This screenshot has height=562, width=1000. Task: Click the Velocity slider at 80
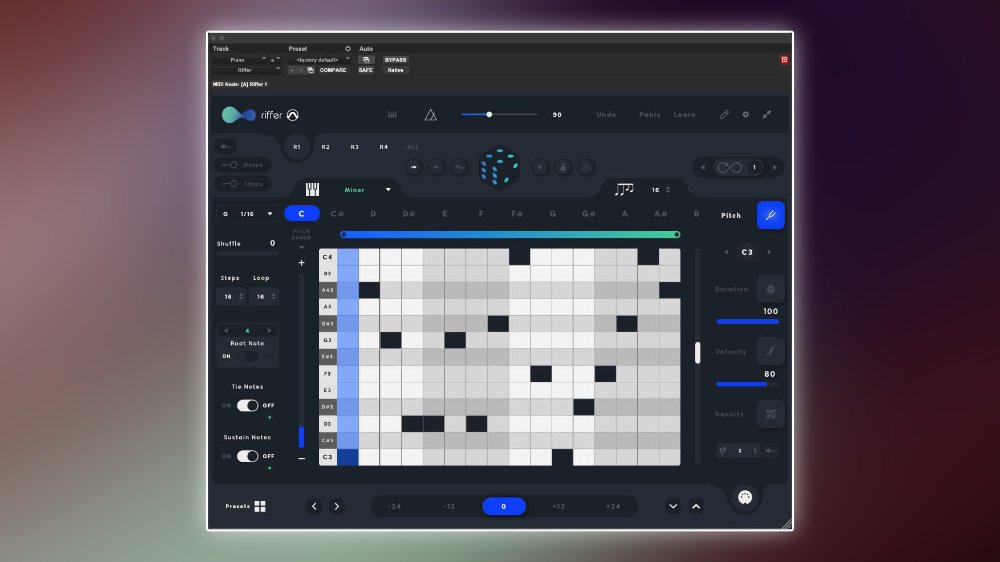pyautogui.click(x=747, y=384)
